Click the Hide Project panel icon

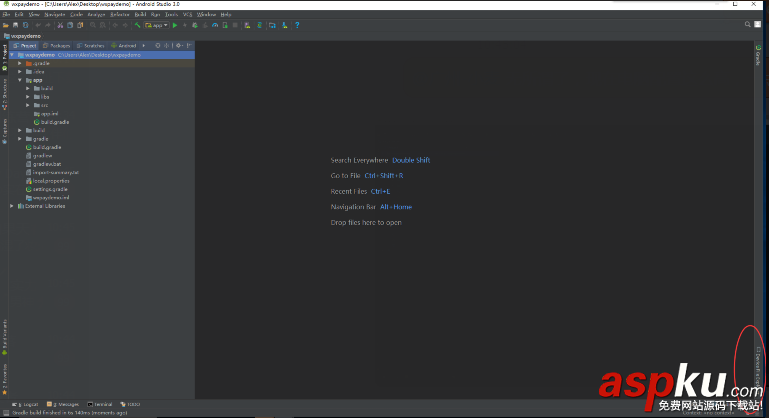(x=189, y=46)
